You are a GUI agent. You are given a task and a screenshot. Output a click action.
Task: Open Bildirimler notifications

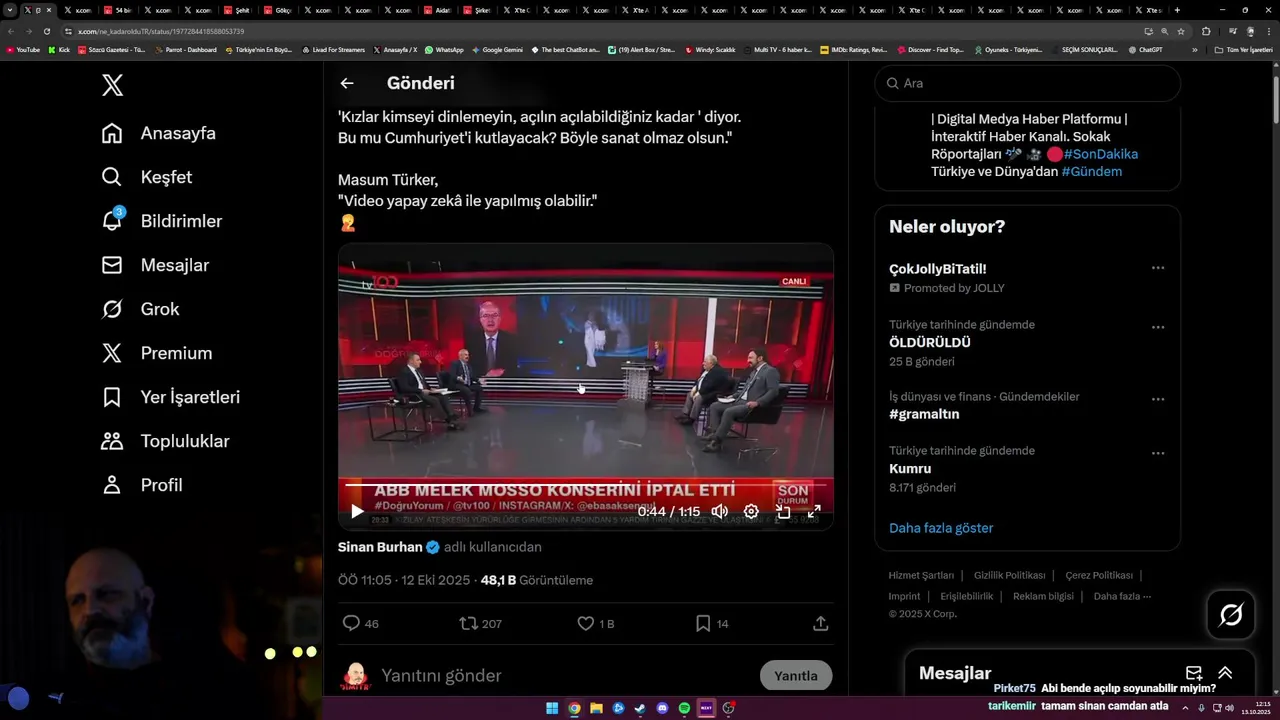coord(162,221)
